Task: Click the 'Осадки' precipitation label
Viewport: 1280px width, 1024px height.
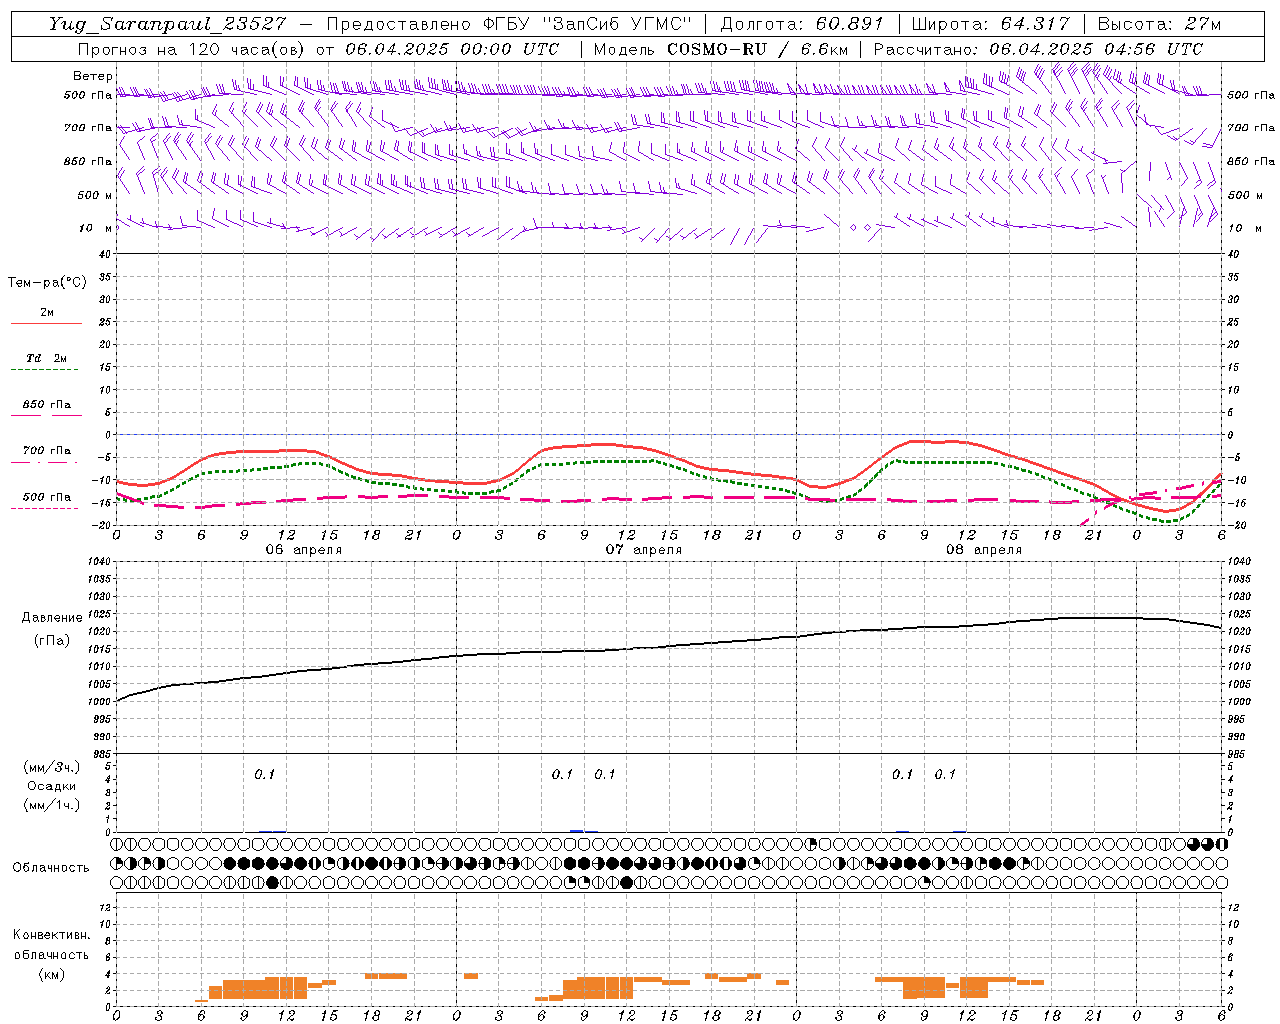Action: pyautogui.click(x=51, y=787)
